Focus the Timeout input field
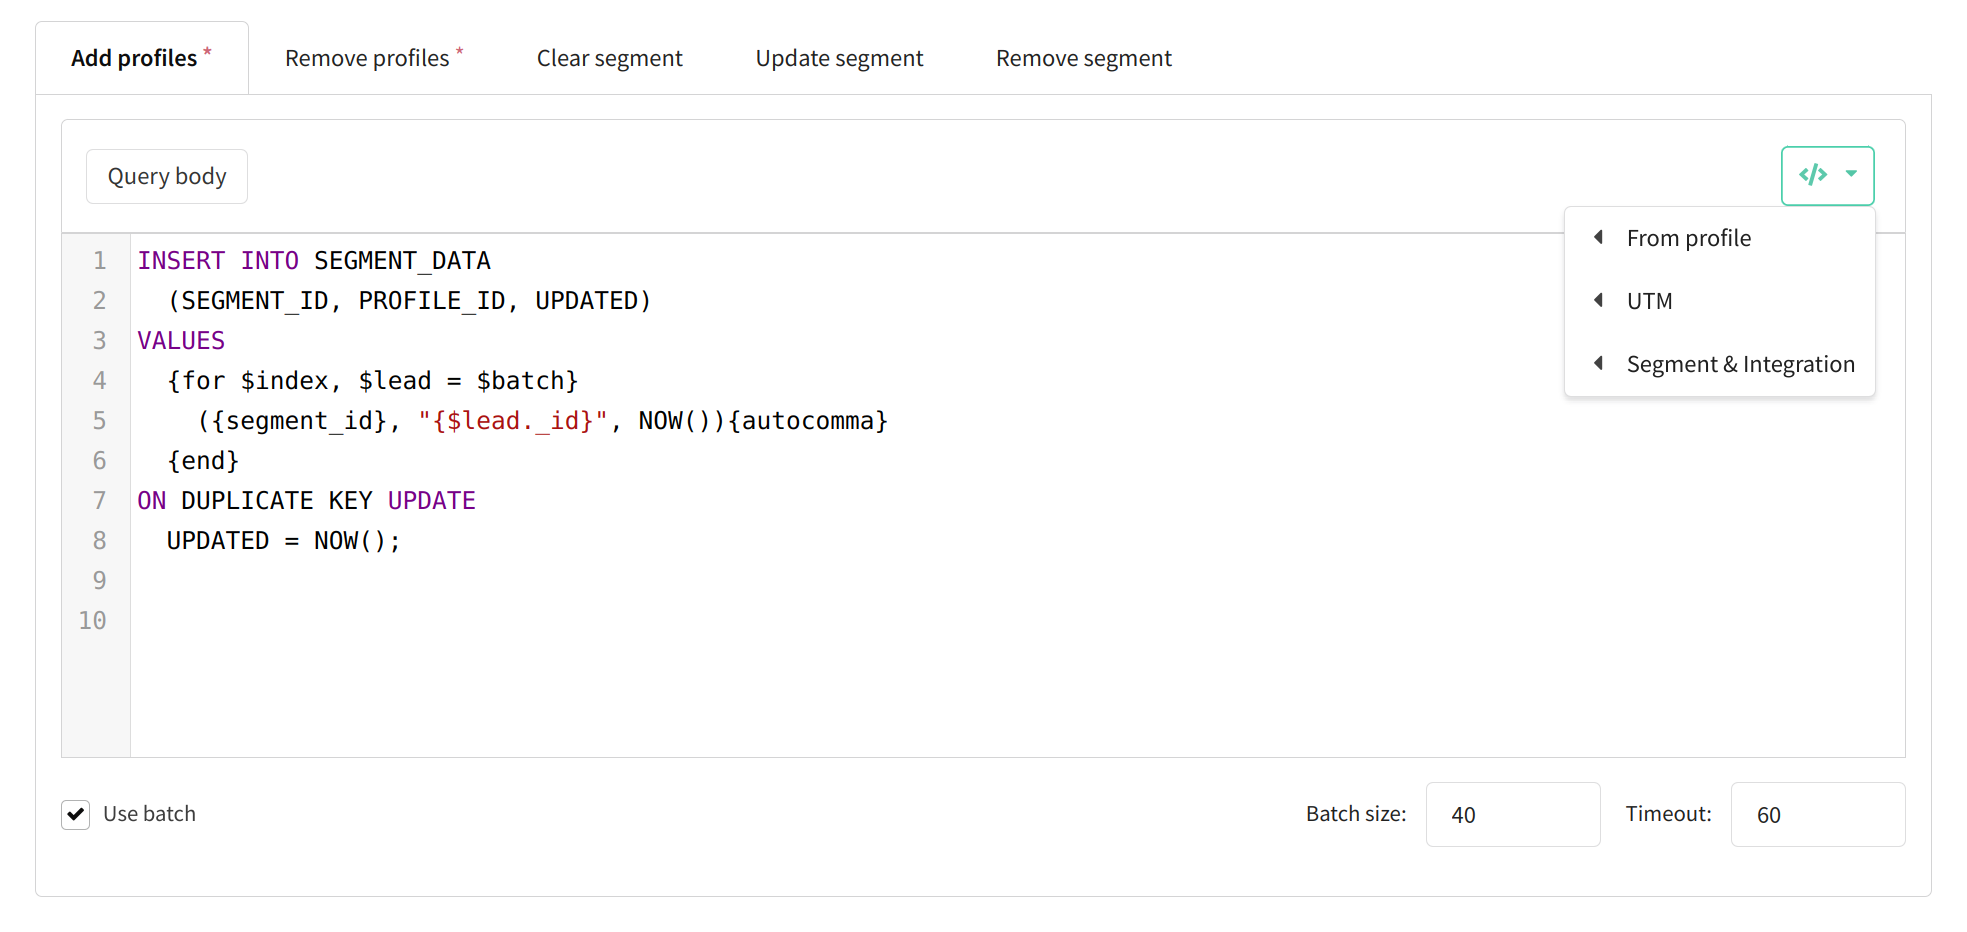Viewport: 1967px width, 932px height. pos(1818,815)
